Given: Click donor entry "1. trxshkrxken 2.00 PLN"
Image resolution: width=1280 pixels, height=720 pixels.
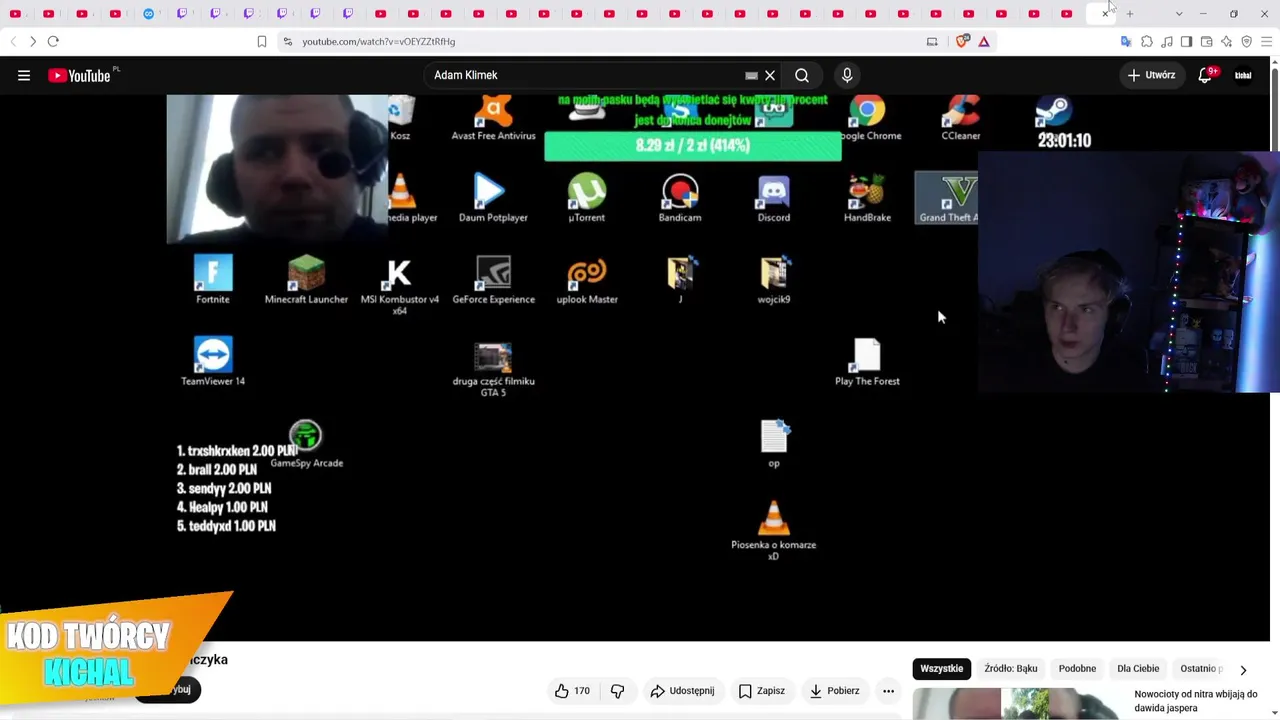Looking at the screenshot, I should coord(237,451).
